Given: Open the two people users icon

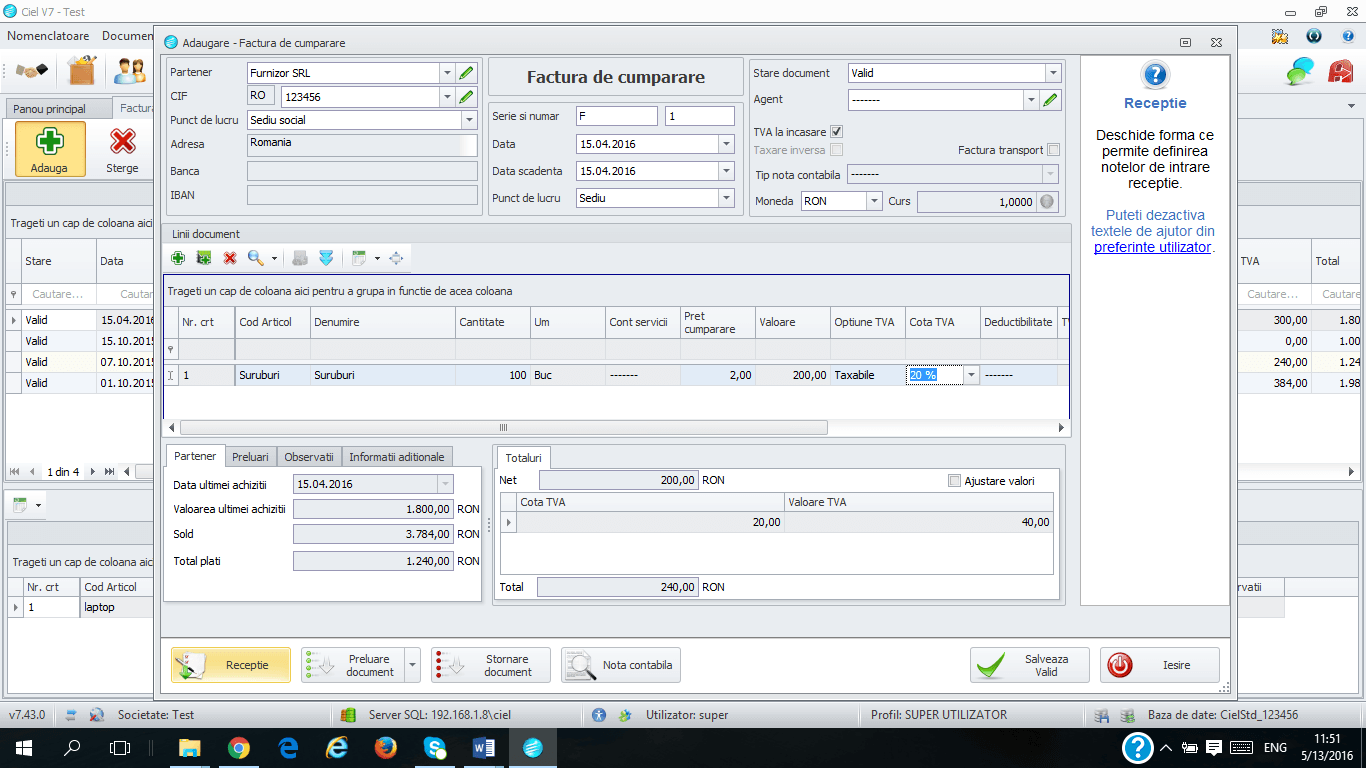Looking at the screenshot, I should [x=130, y=71].
